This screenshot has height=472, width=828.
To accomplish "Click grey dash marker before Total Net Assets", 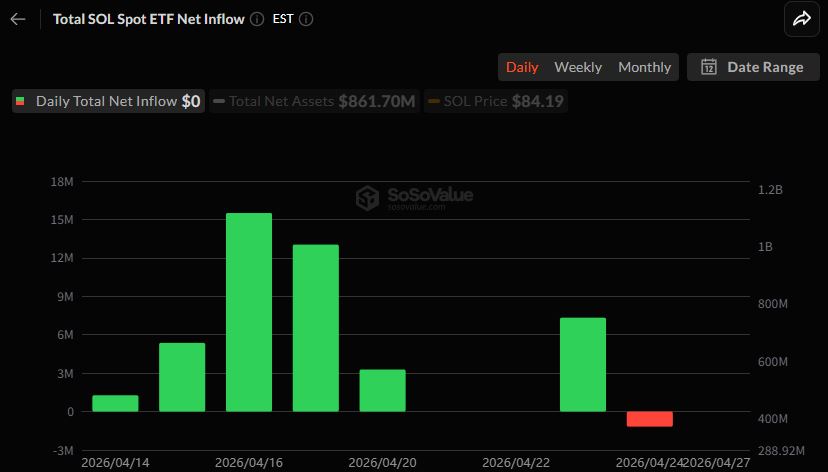I will [x=218, y=101].
